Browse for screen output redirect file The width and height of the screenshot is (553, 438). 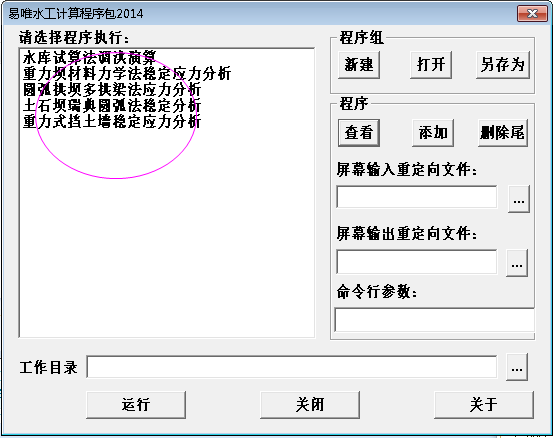point(517,263)
